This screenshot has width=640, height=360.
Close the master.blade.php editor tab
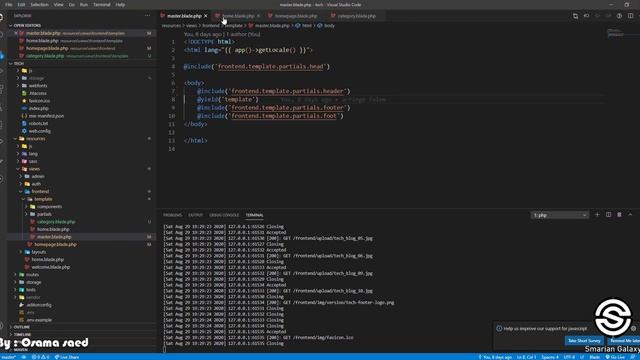pyautogui.click(x=206, y=16)
